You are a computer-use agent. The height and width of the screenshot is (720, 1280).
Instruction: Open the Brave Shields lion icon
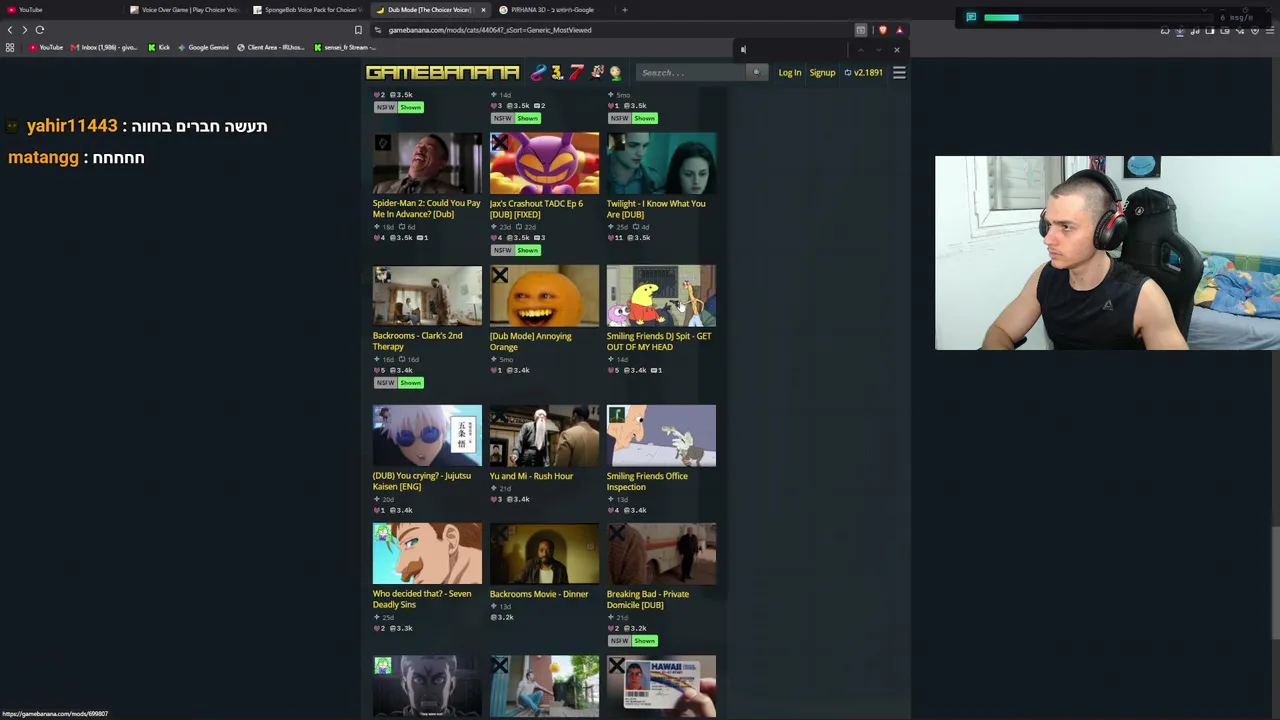pyautogui.click(x=882, y=30)
